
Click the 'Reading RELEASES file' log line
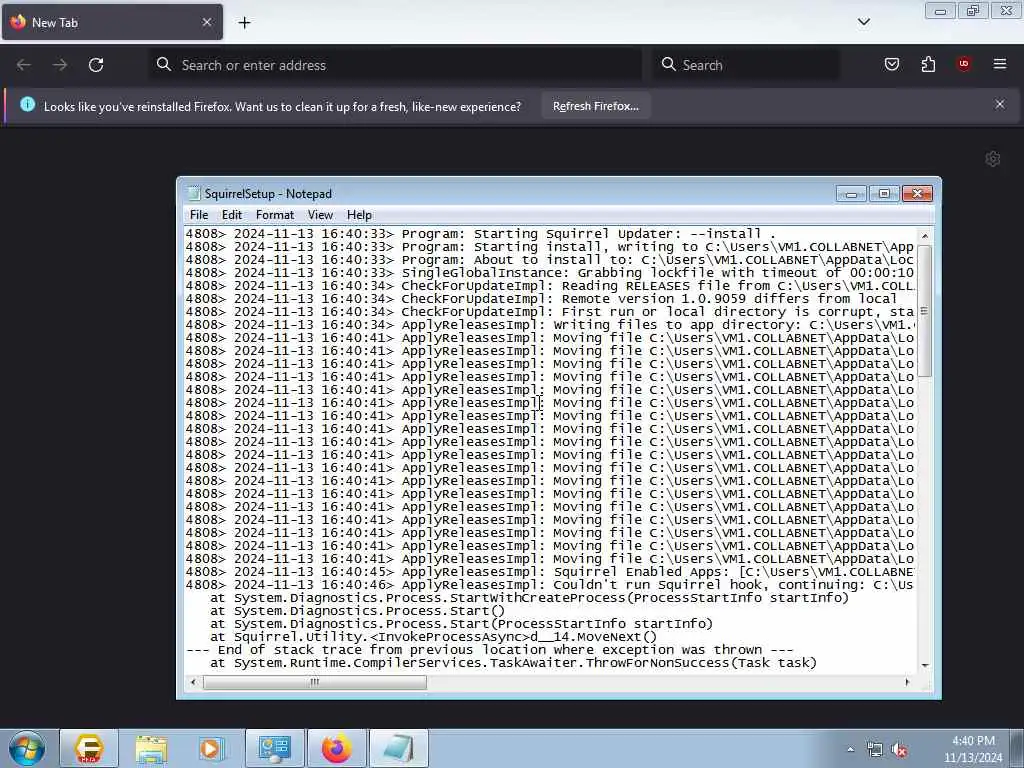(x=550, y=286)
